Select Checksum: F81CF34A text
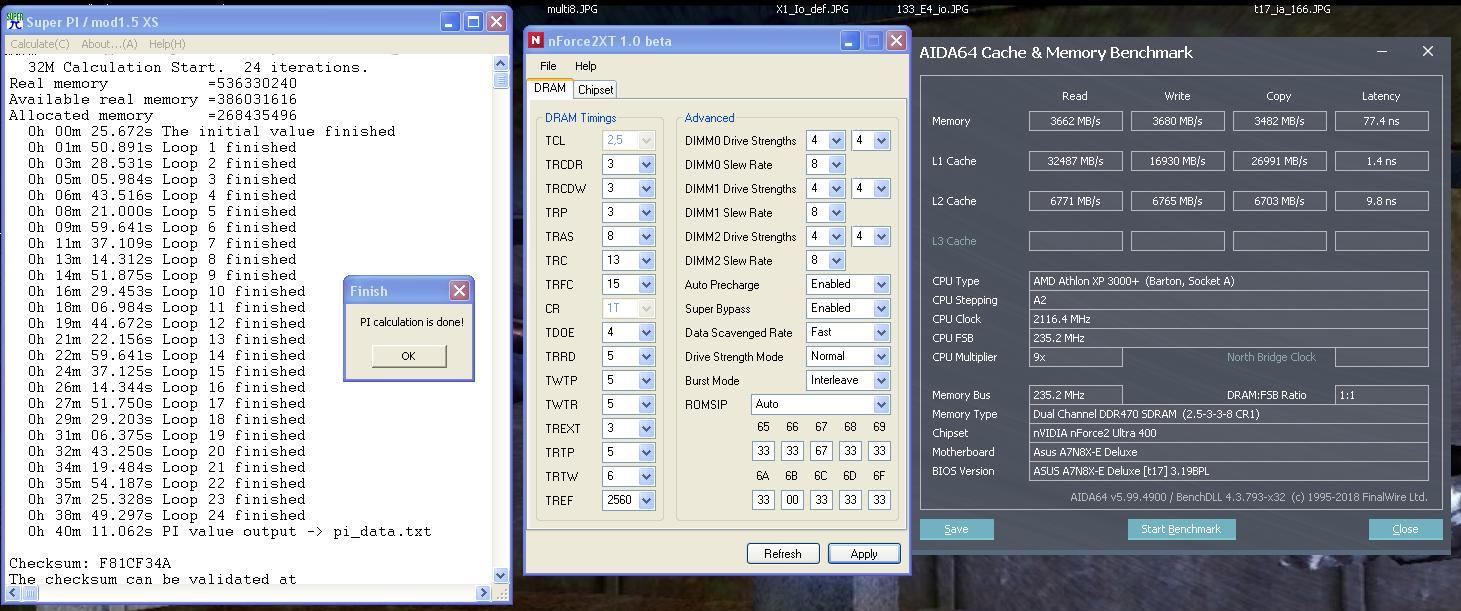Image resolution: width=1461 pixels, height=611 pixels. click(x=90, y=563)
